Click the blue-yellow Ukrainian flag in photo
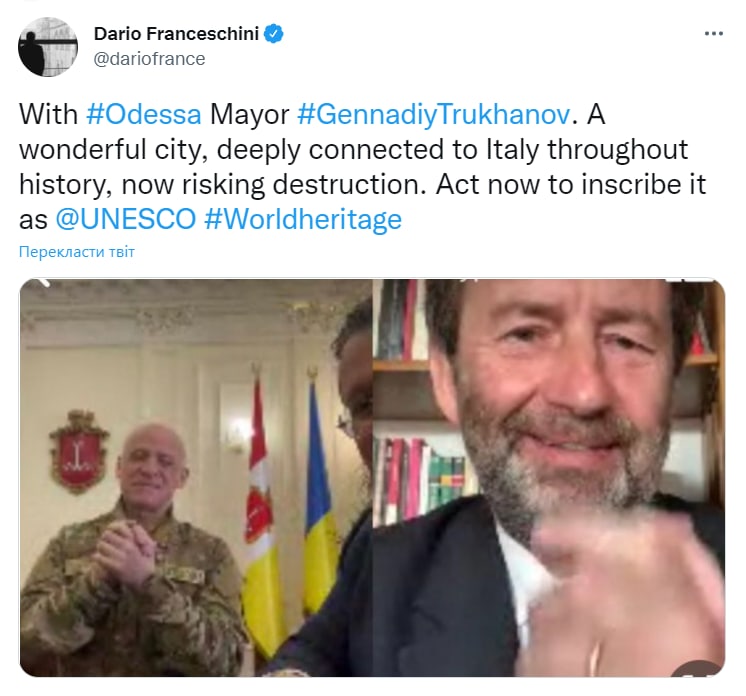The image size is (746, 696). click(x=316, y=495)
